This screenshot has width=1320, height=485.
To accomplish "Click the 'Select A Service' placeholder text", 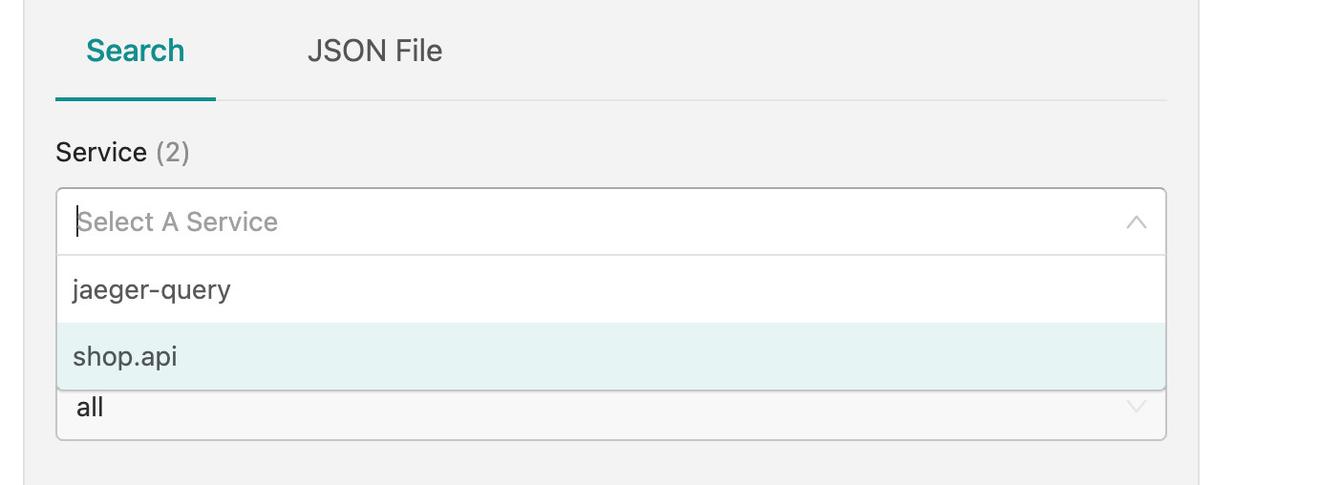I will [x=178, y=222].
